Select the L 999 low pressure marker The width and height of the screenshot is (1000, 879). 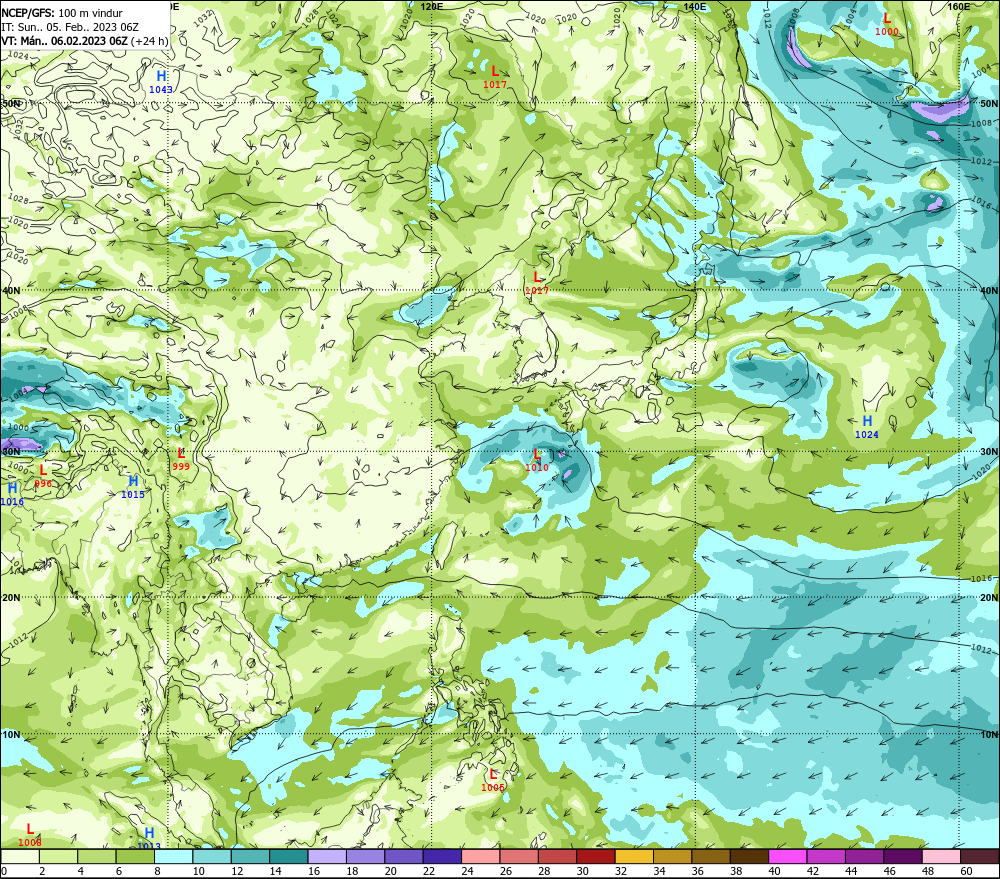pos(181,459)
